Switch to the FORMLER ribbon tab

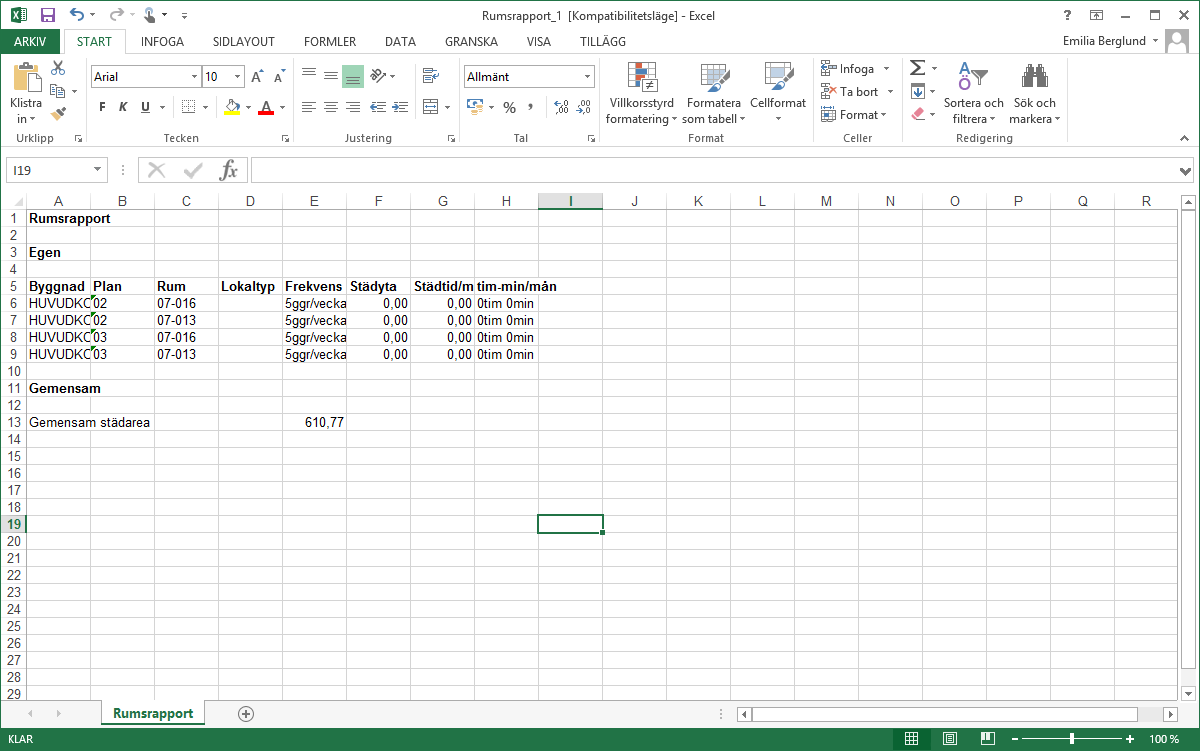click(330, 42)
